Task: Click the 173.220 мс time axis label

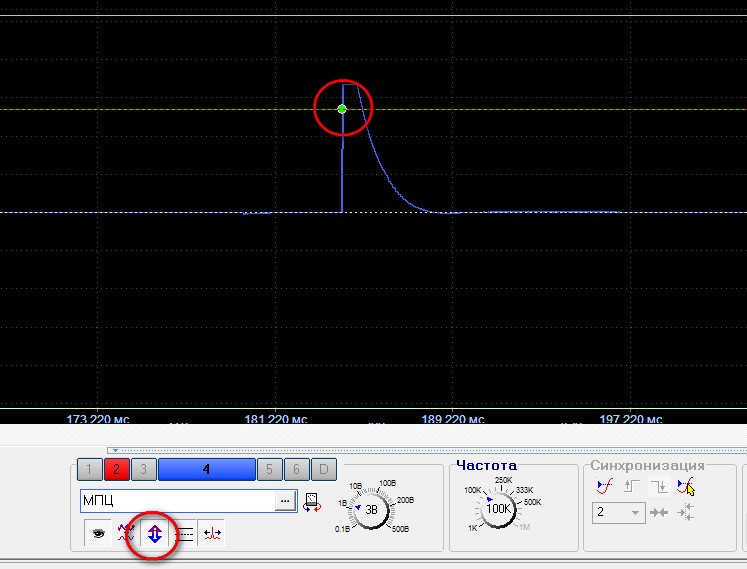Action: (98, 419)
